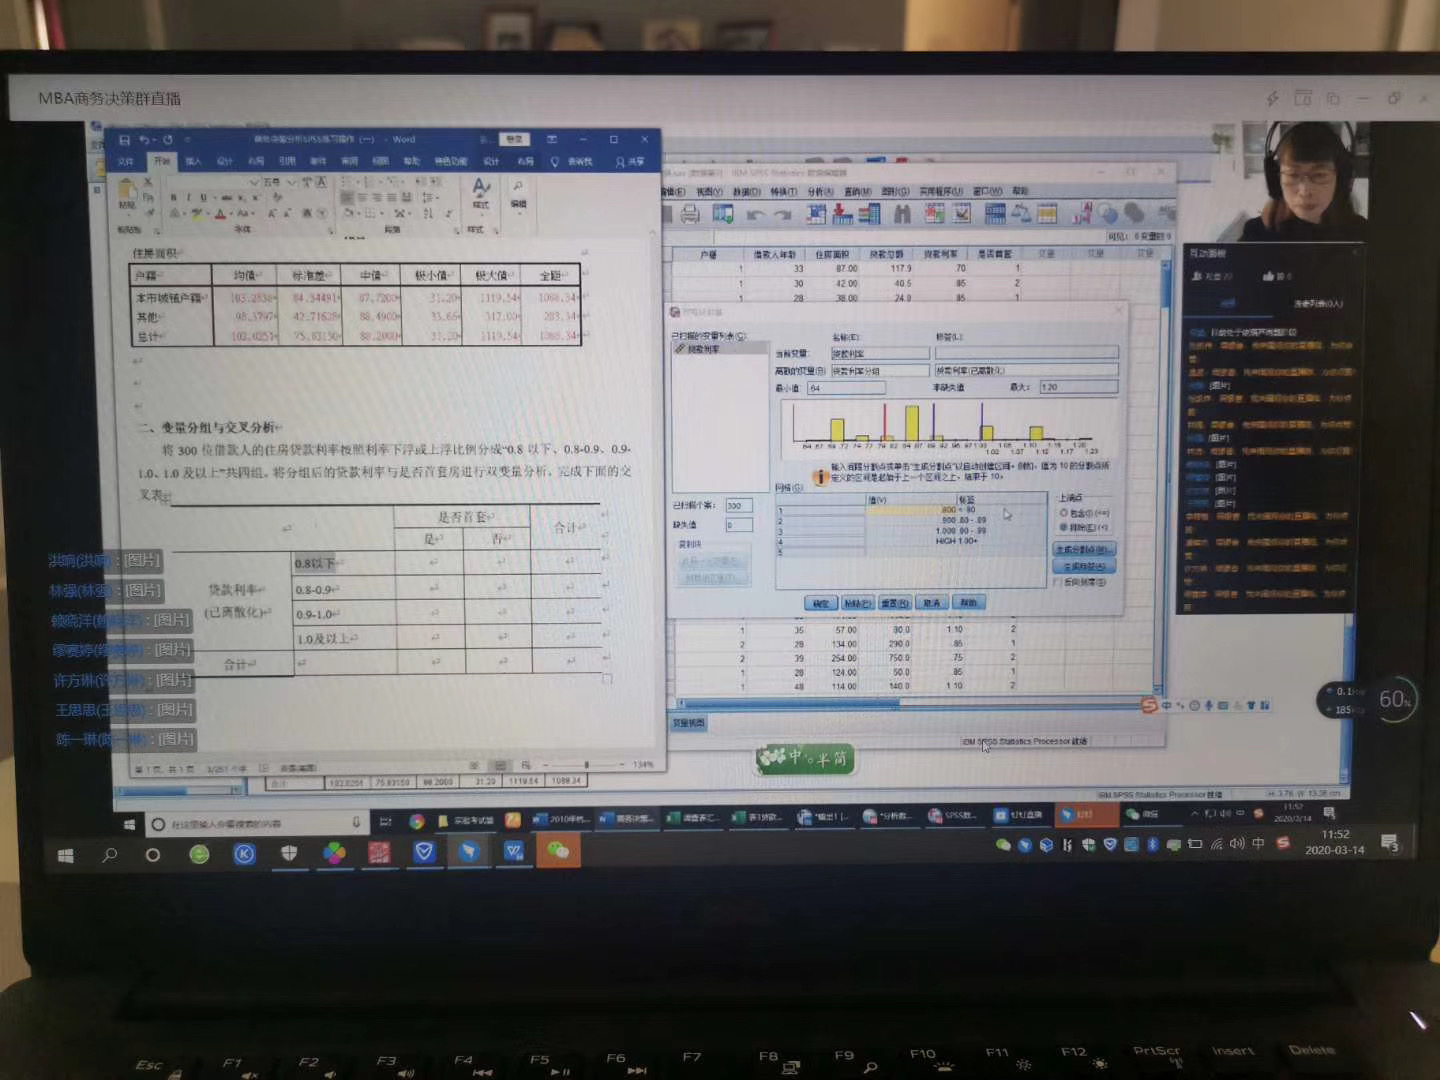Open the Styles gallery in Word
Image resolution: width=1440 pixels, height=1080 pixels.
click(481, 193)
